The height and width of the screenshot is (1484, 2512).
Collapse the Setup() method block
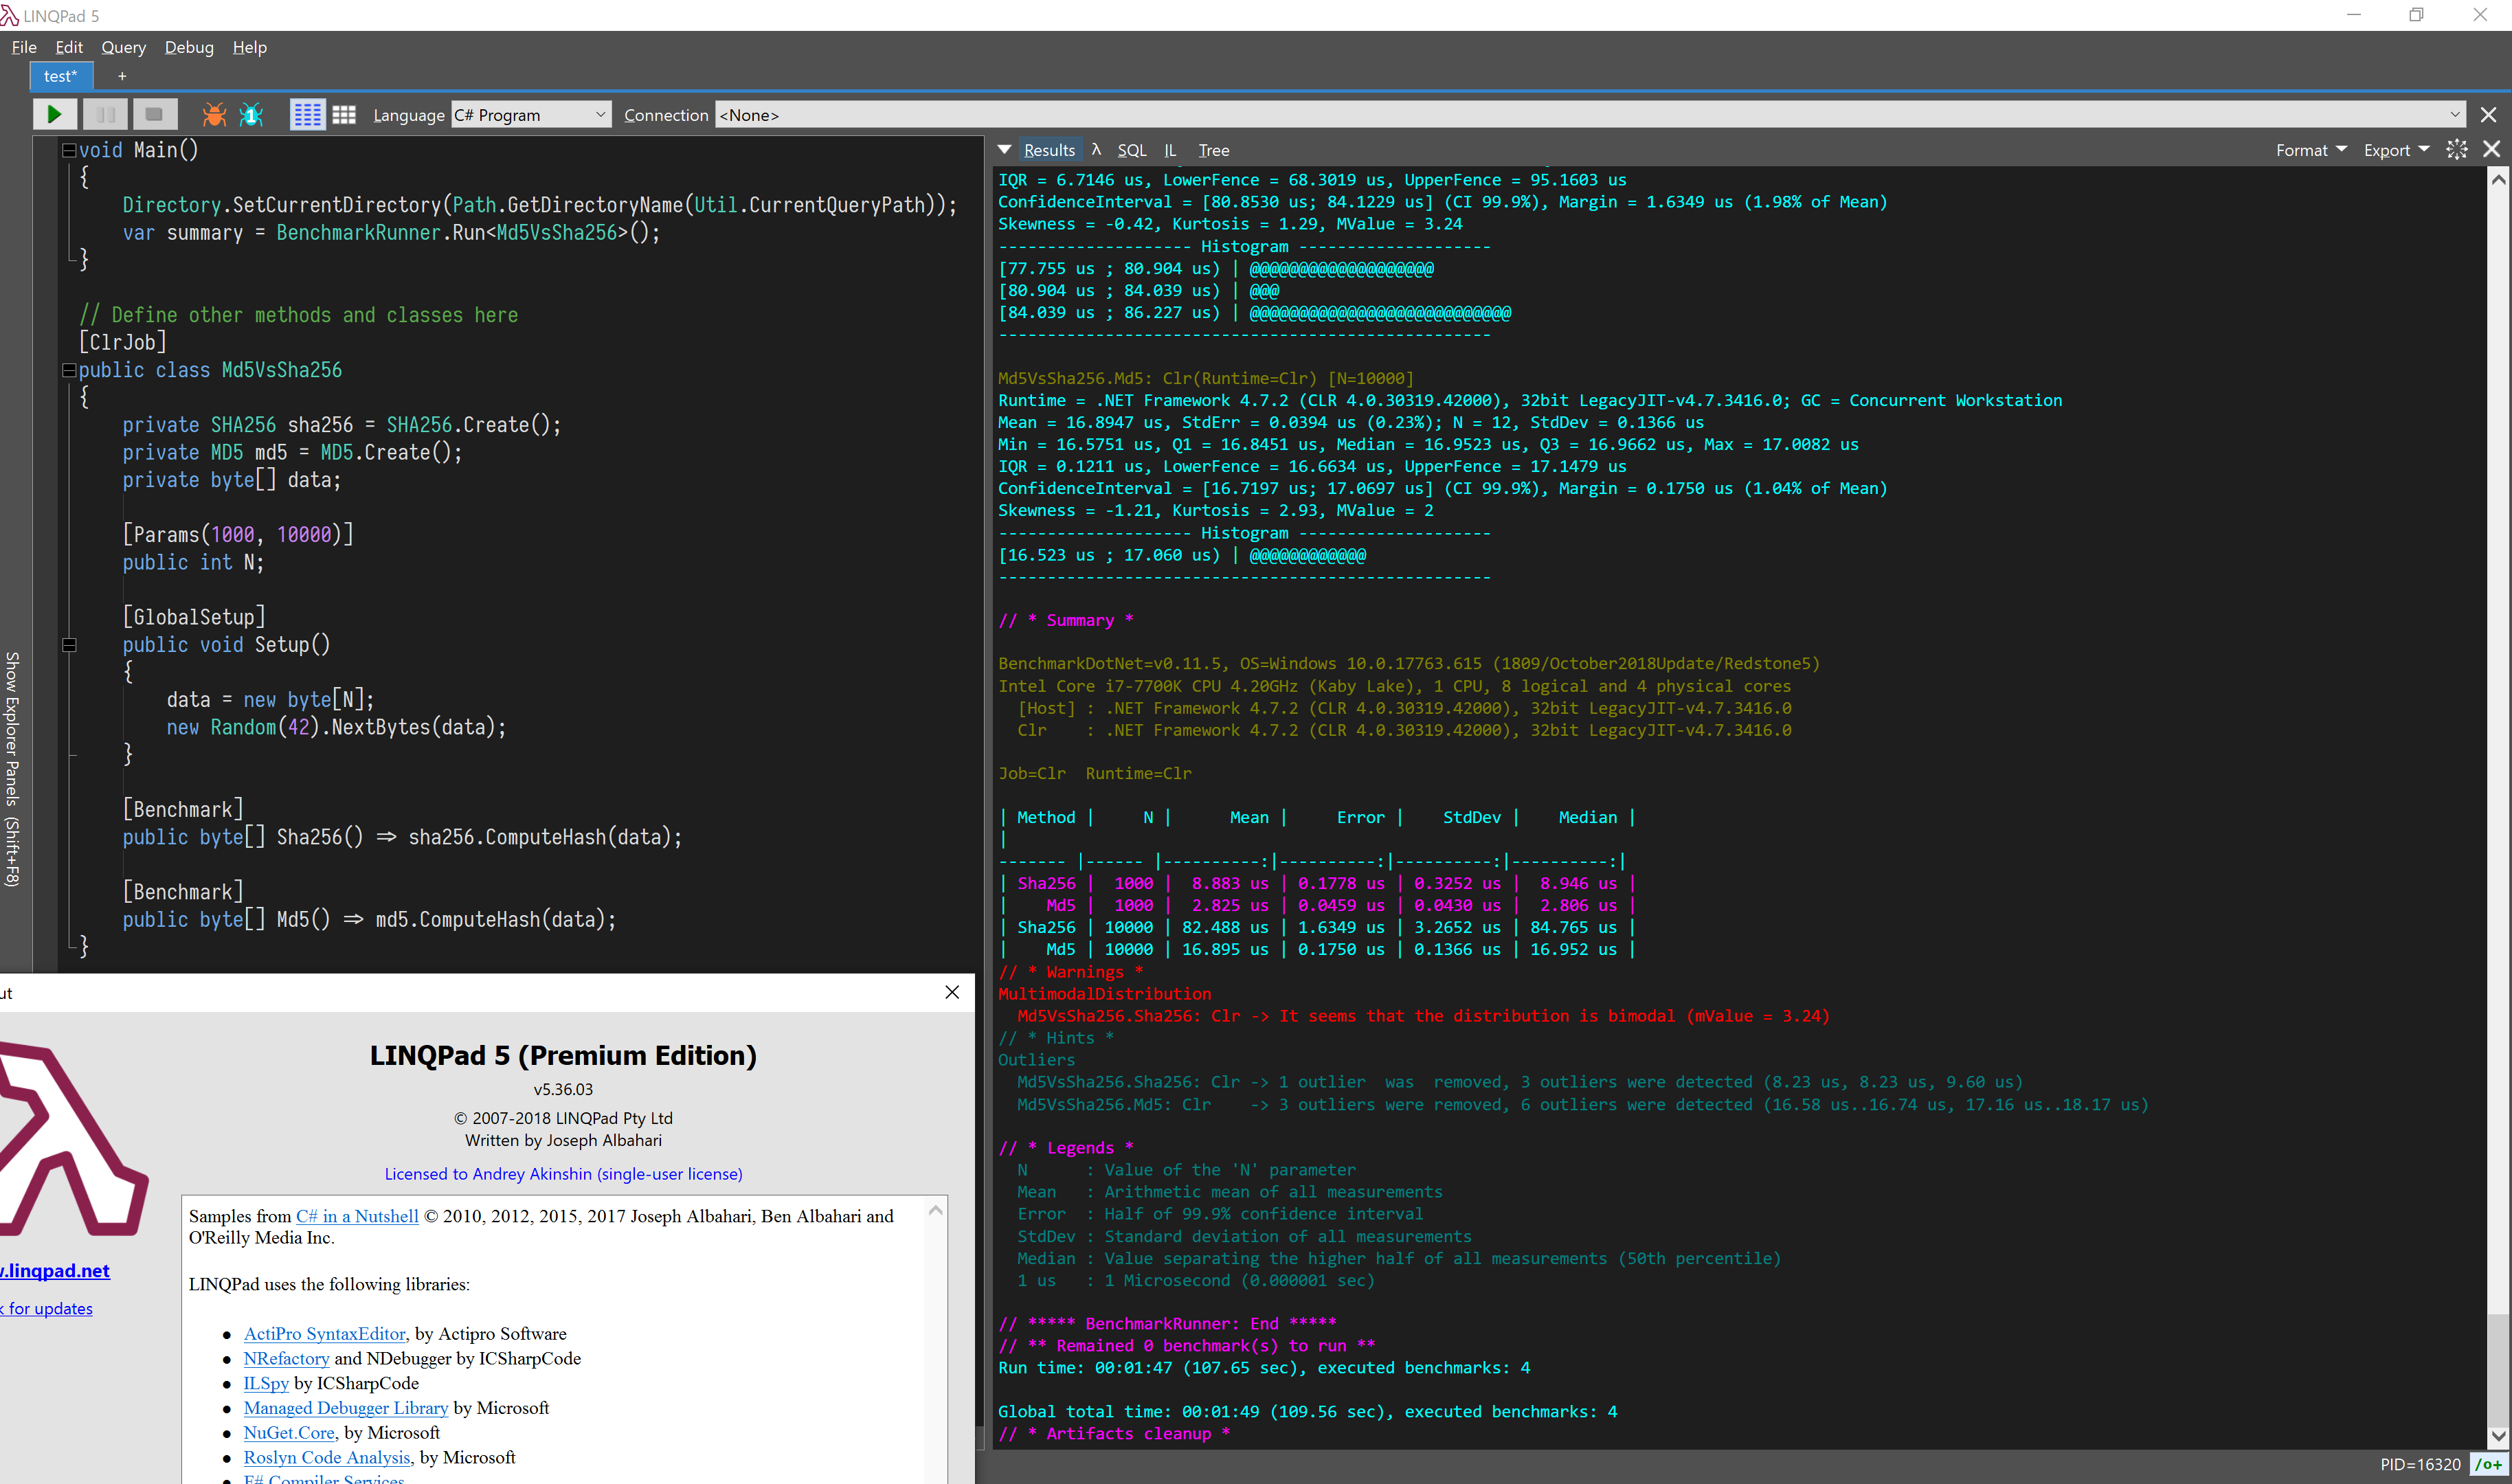point(69,645)
